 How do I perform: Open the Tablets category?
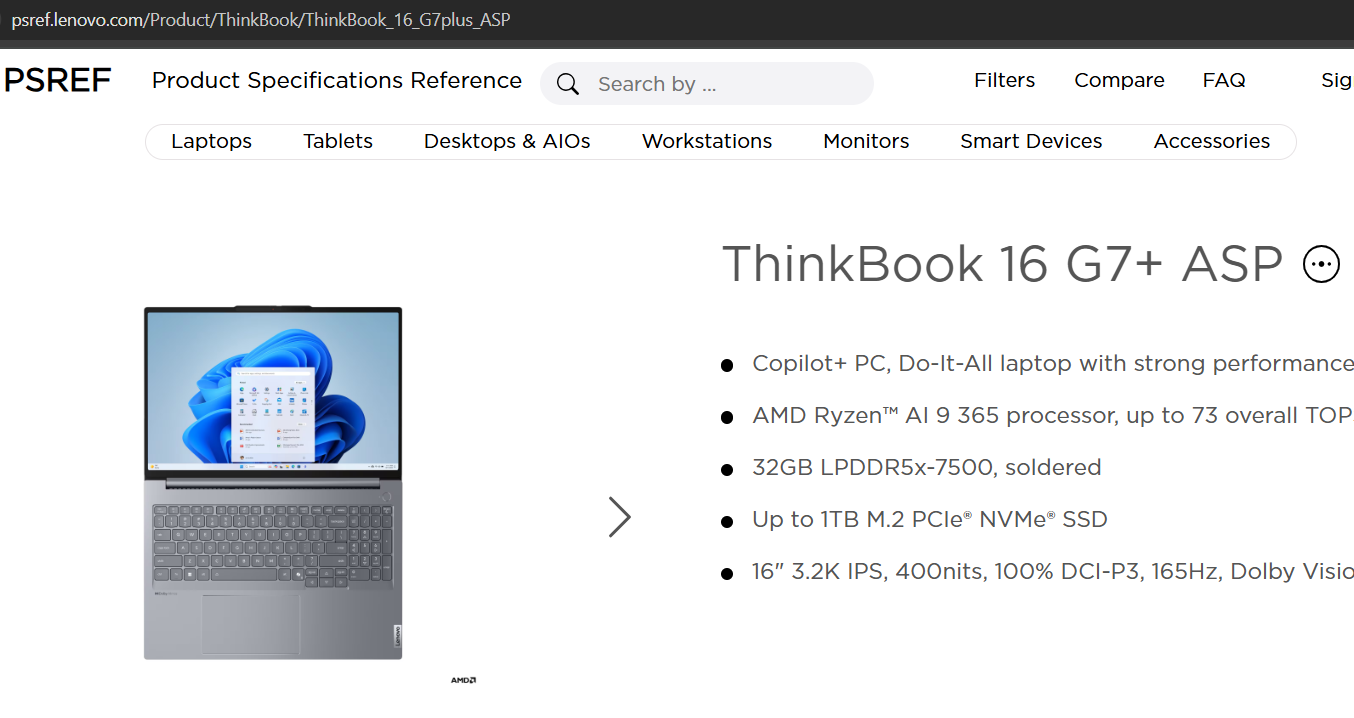tap(338, 141)
